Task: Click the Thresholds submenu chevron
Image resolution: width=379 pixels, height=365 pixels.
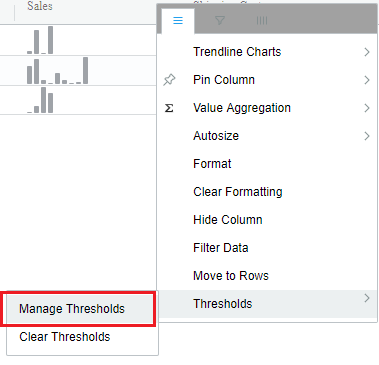Action: click(x=367, y=298)
